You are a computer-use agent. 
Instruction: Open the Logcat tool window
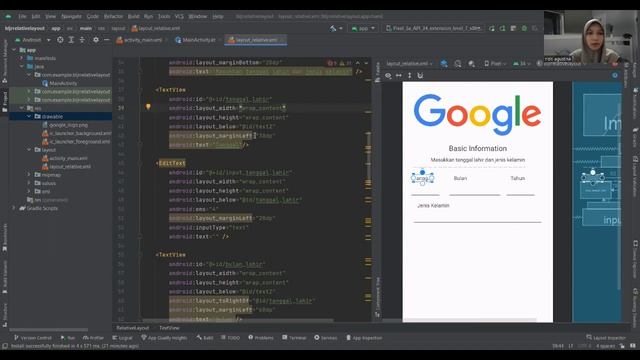122,338
